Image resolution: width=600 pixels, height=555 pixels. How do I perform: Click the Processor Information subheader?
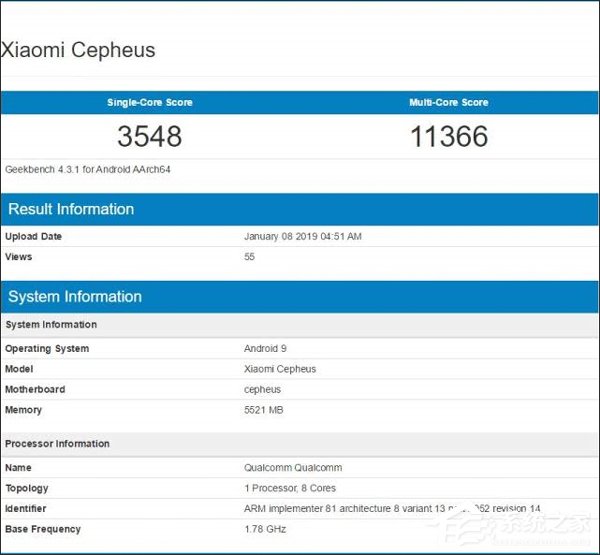pyautogui.click(x=300, y=444)
